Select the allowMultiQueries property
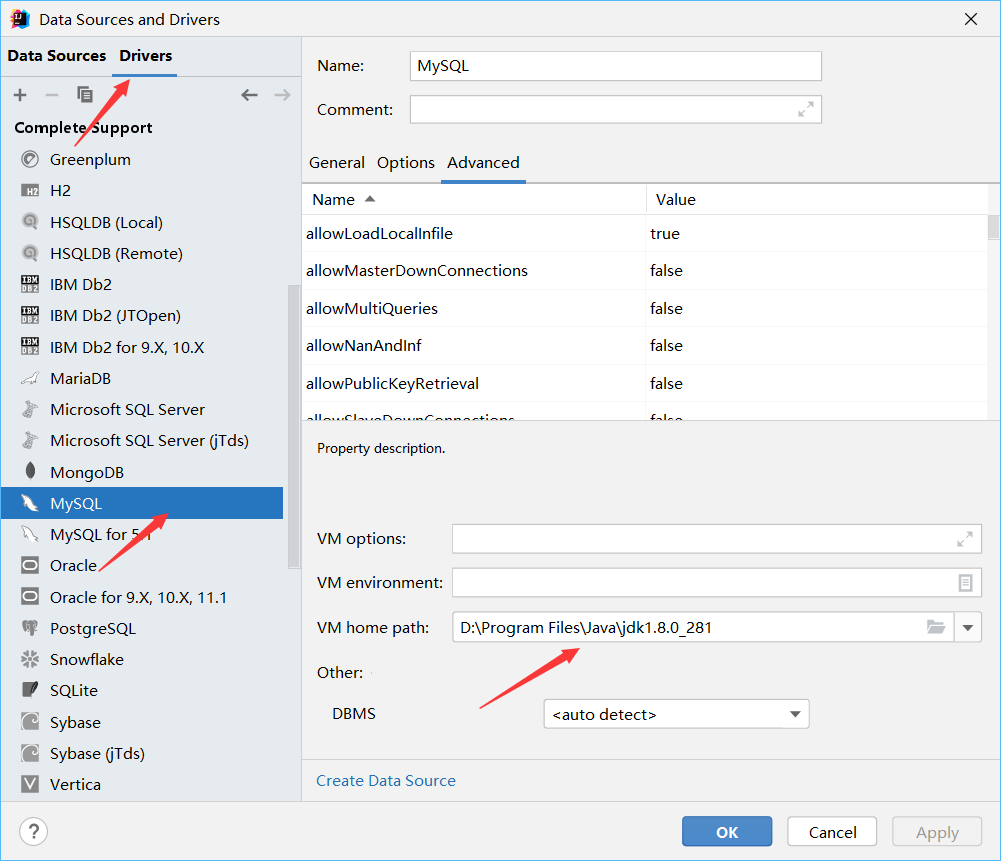 pyautogui.click(x=645, y=308)
